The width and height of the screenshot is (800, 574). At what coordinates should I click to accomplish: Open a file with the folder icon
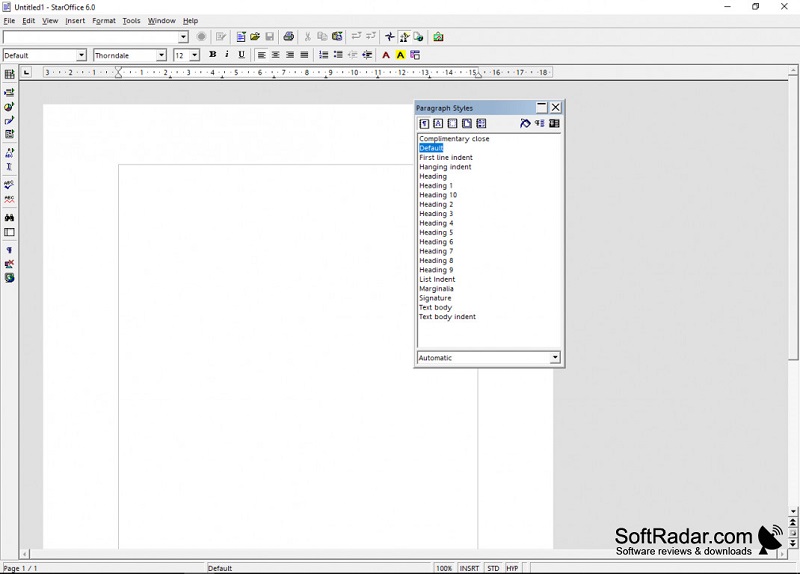(255, 37)
